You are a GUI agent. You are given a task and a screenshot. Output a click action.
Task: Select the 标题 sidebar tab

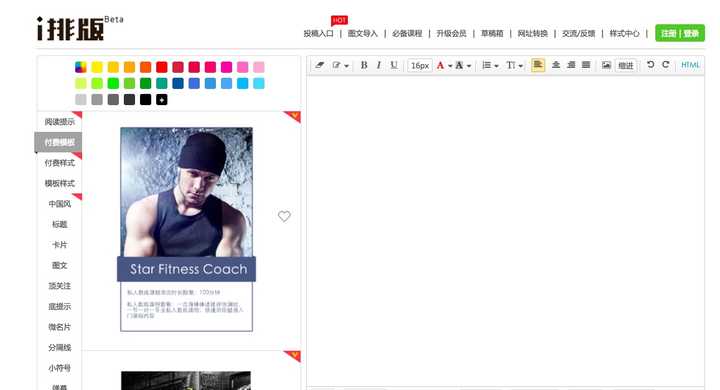59,224
